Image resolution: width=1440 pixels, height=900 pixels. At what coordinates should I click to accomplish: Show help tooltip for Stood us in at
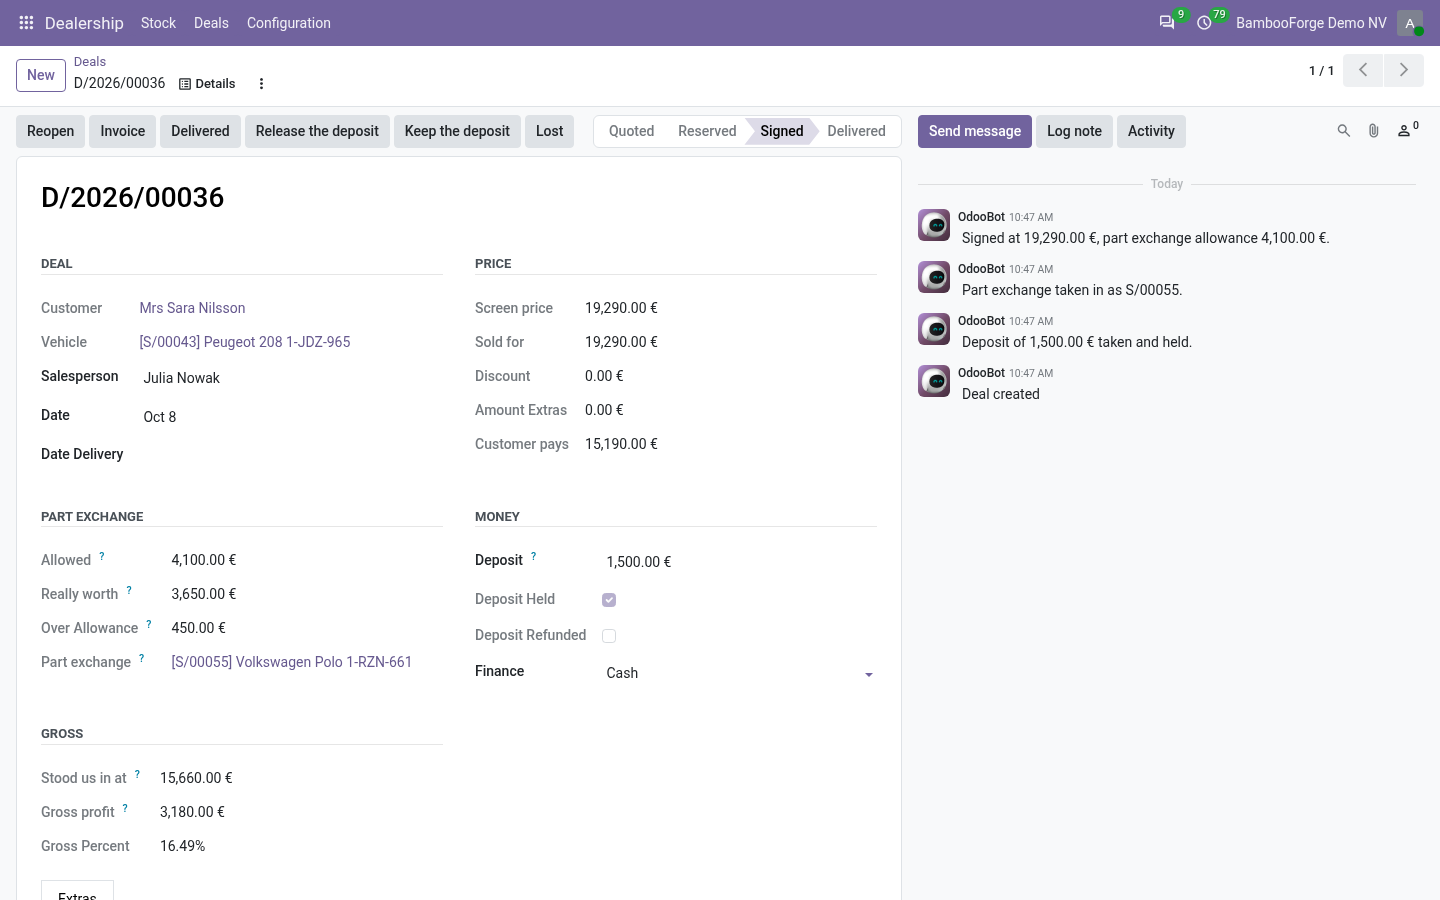coord(137,774)
